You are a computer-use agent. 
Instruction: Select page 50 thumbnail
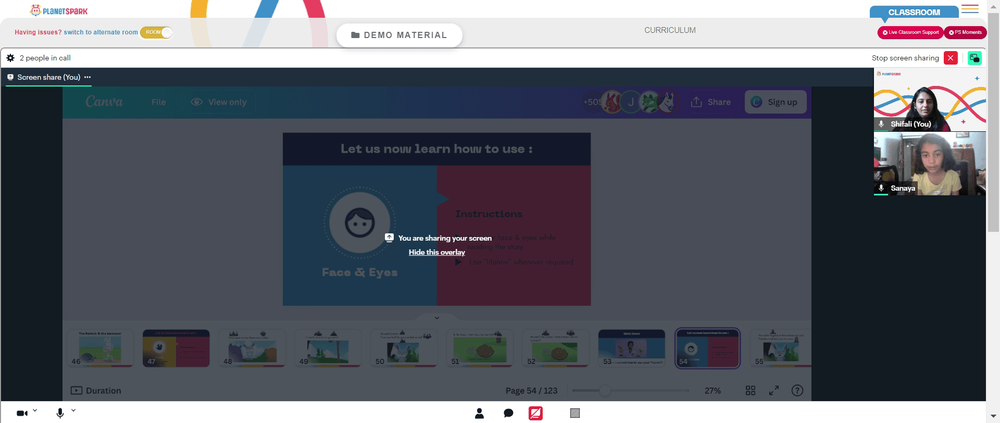[404, 348]
